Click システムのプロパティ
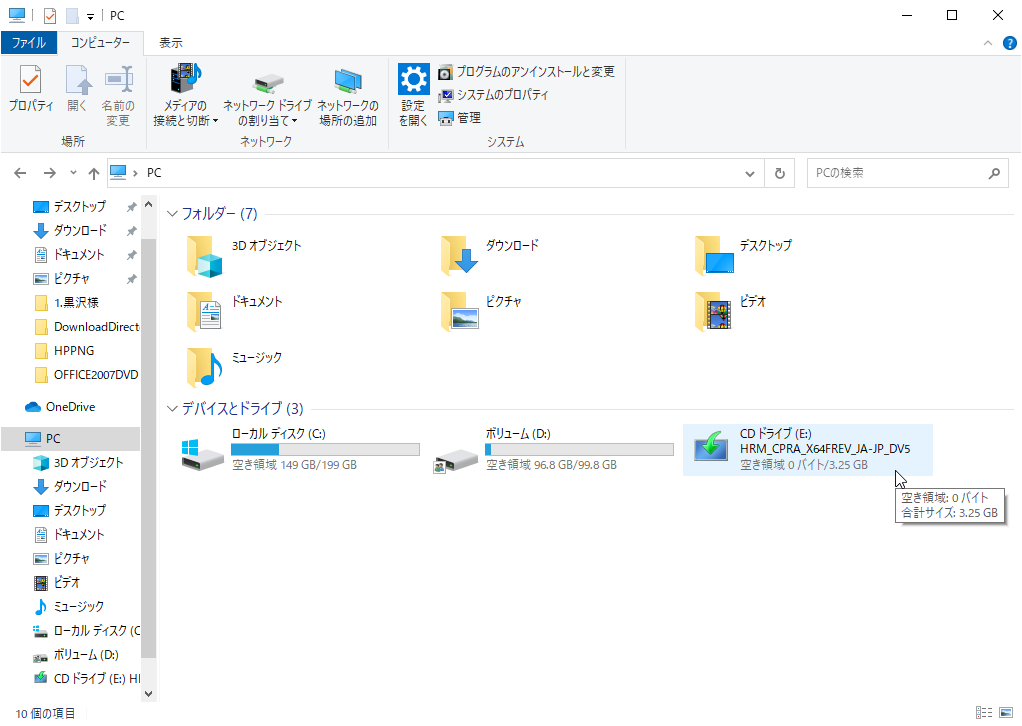Screen dimensions: 1022x726 [x=493, y=95]
